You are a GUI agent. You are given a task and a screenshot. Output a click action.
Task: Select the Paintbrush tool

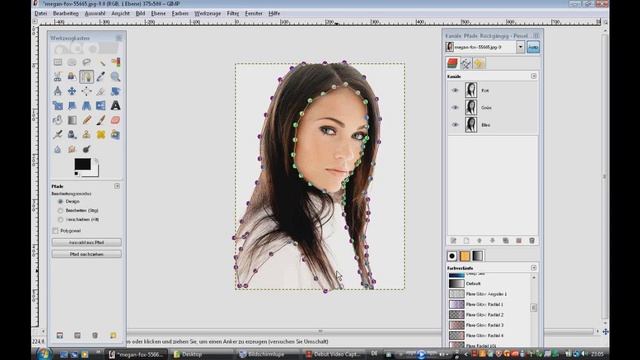[x=101, y=120]
